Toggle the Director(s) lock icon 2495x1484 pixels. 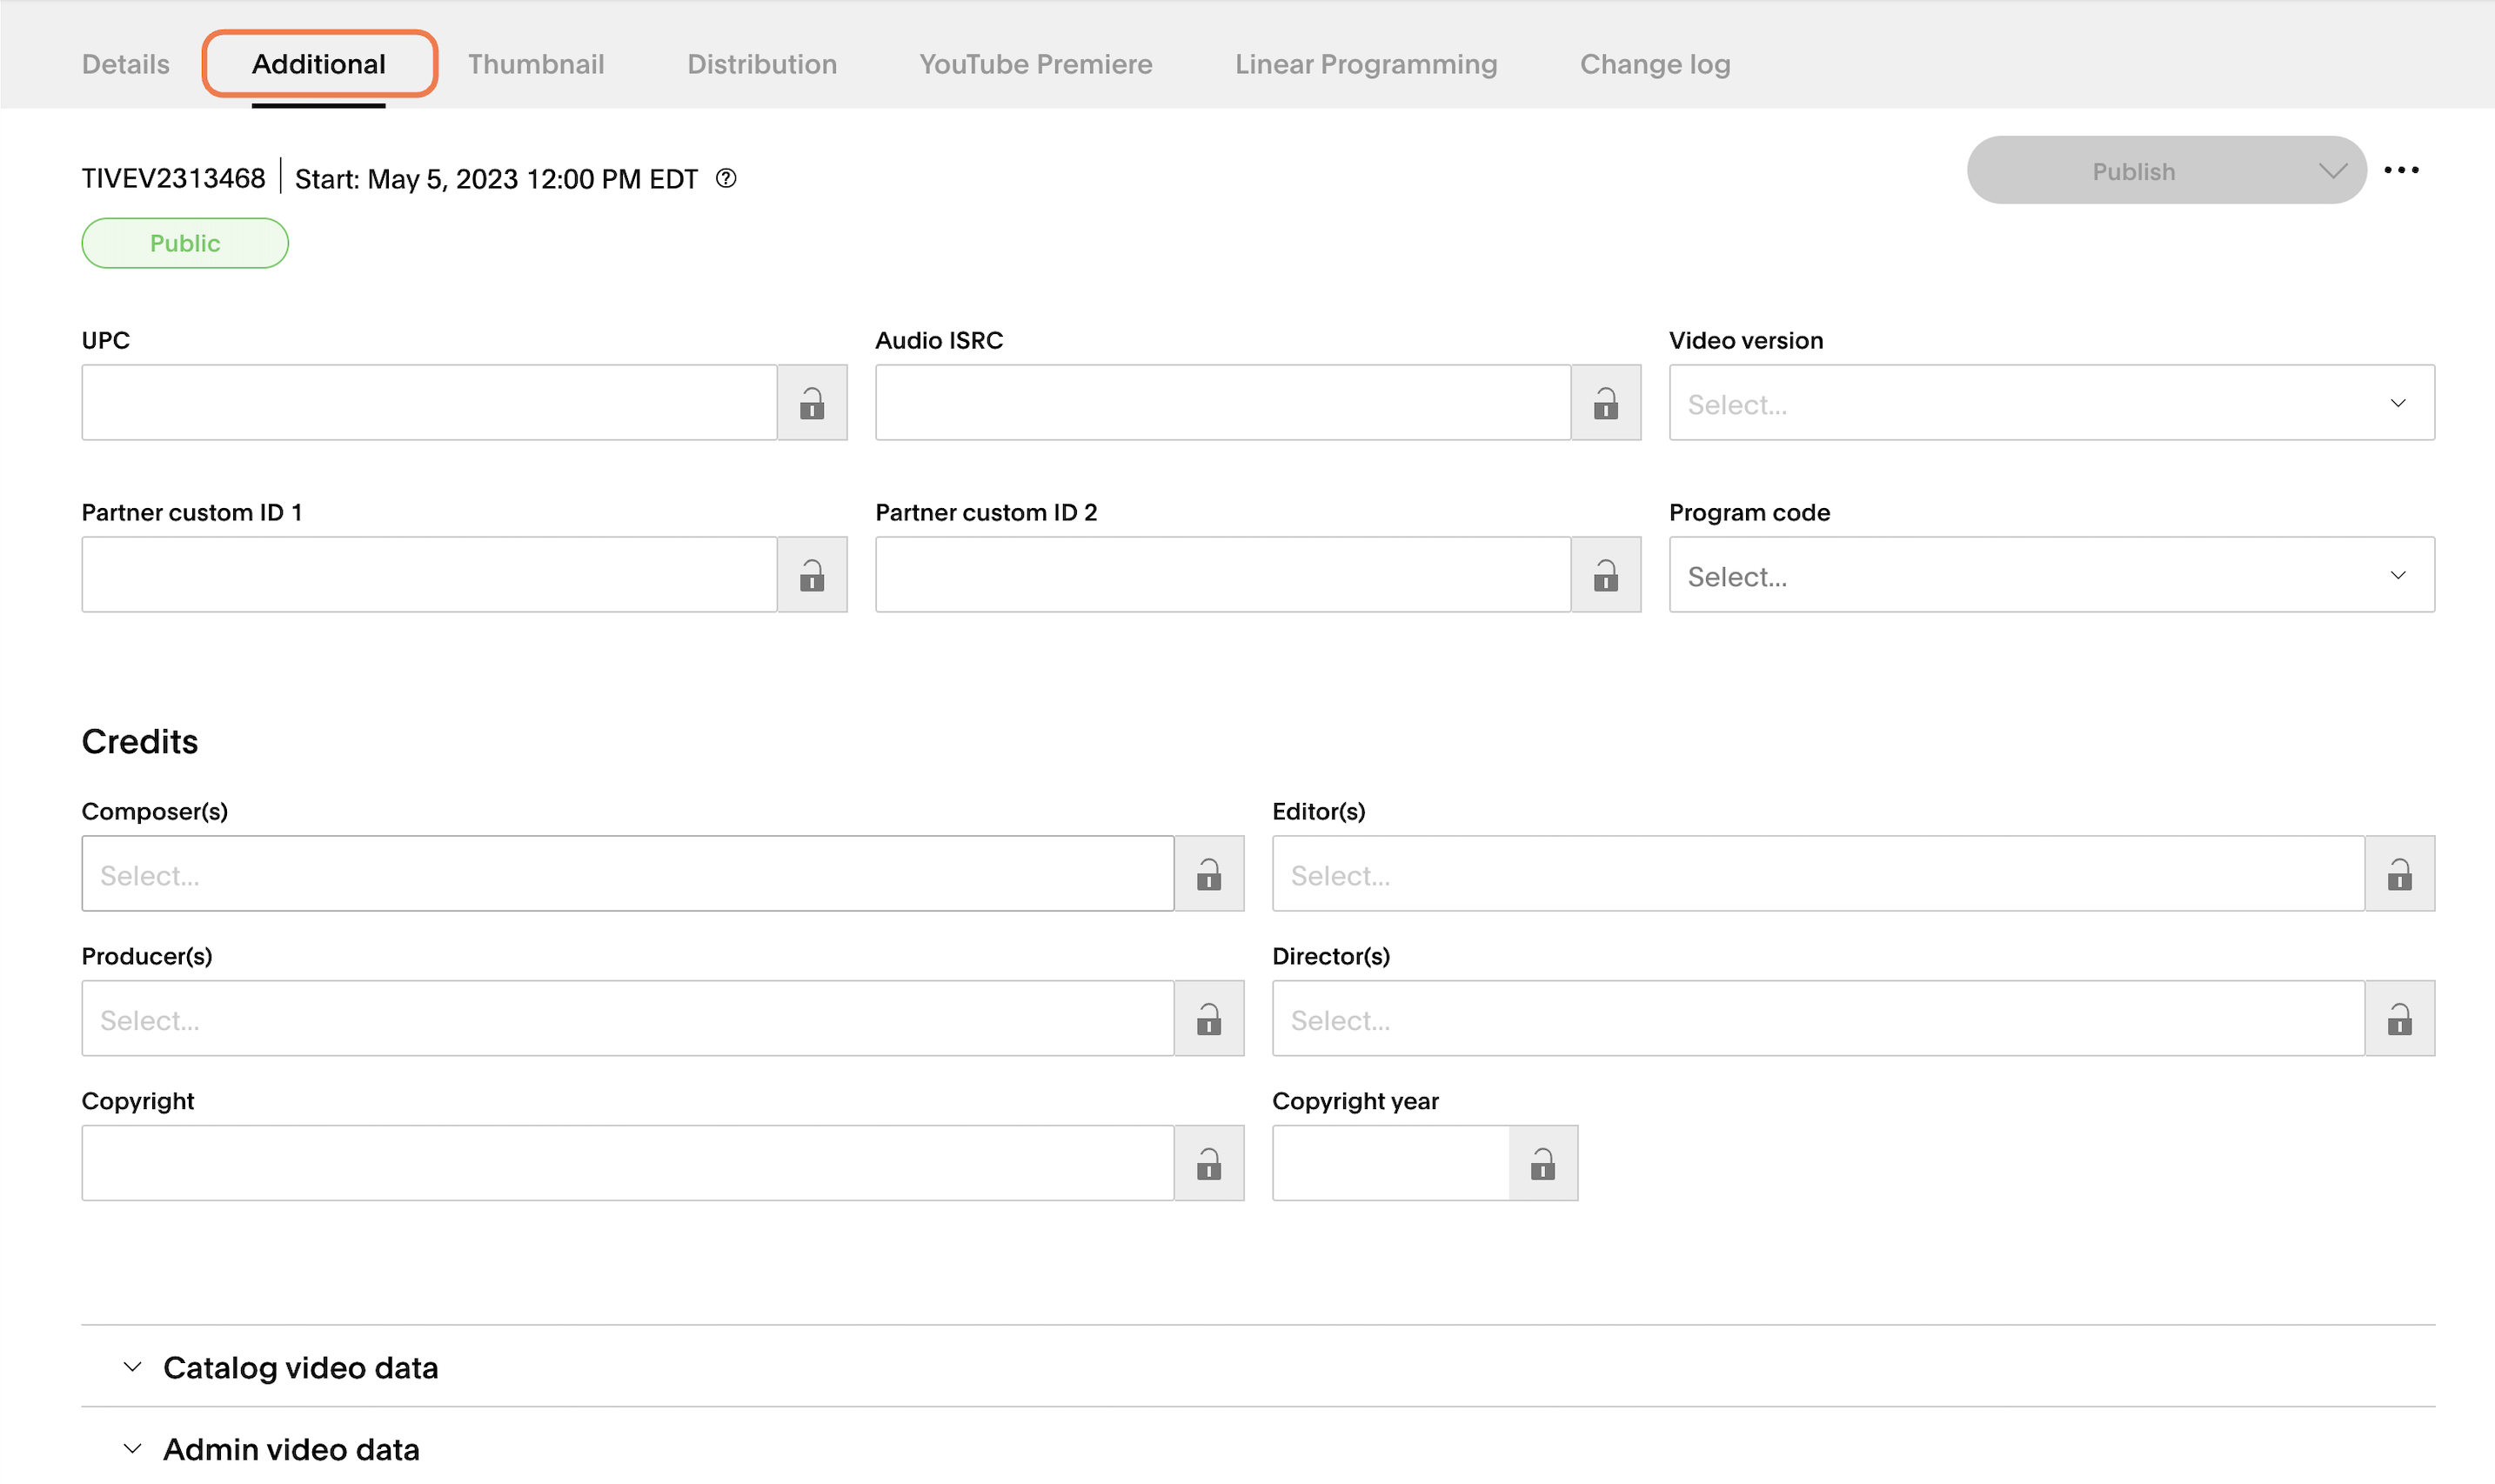coord(2400,1019)
